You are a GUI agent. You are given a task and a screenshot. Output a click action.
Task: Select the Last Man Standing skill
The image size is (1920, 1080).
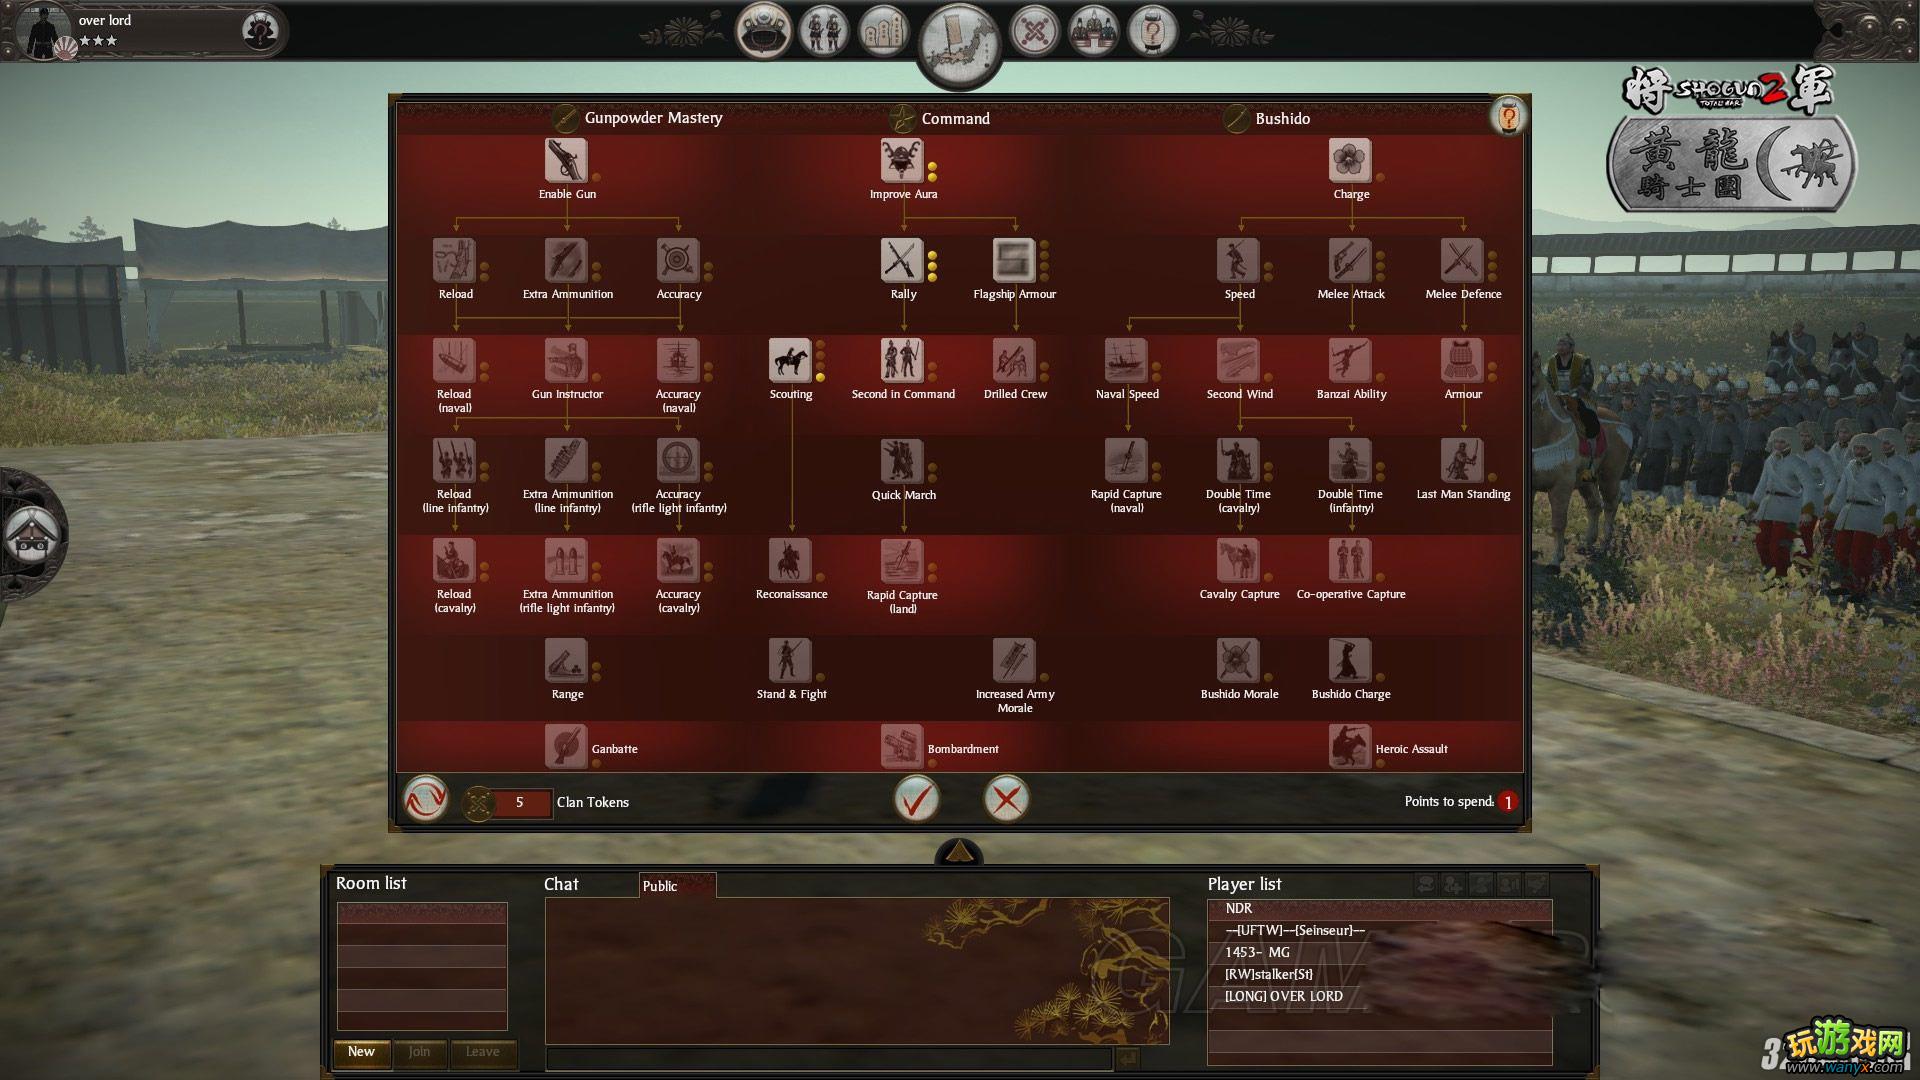1462,460
